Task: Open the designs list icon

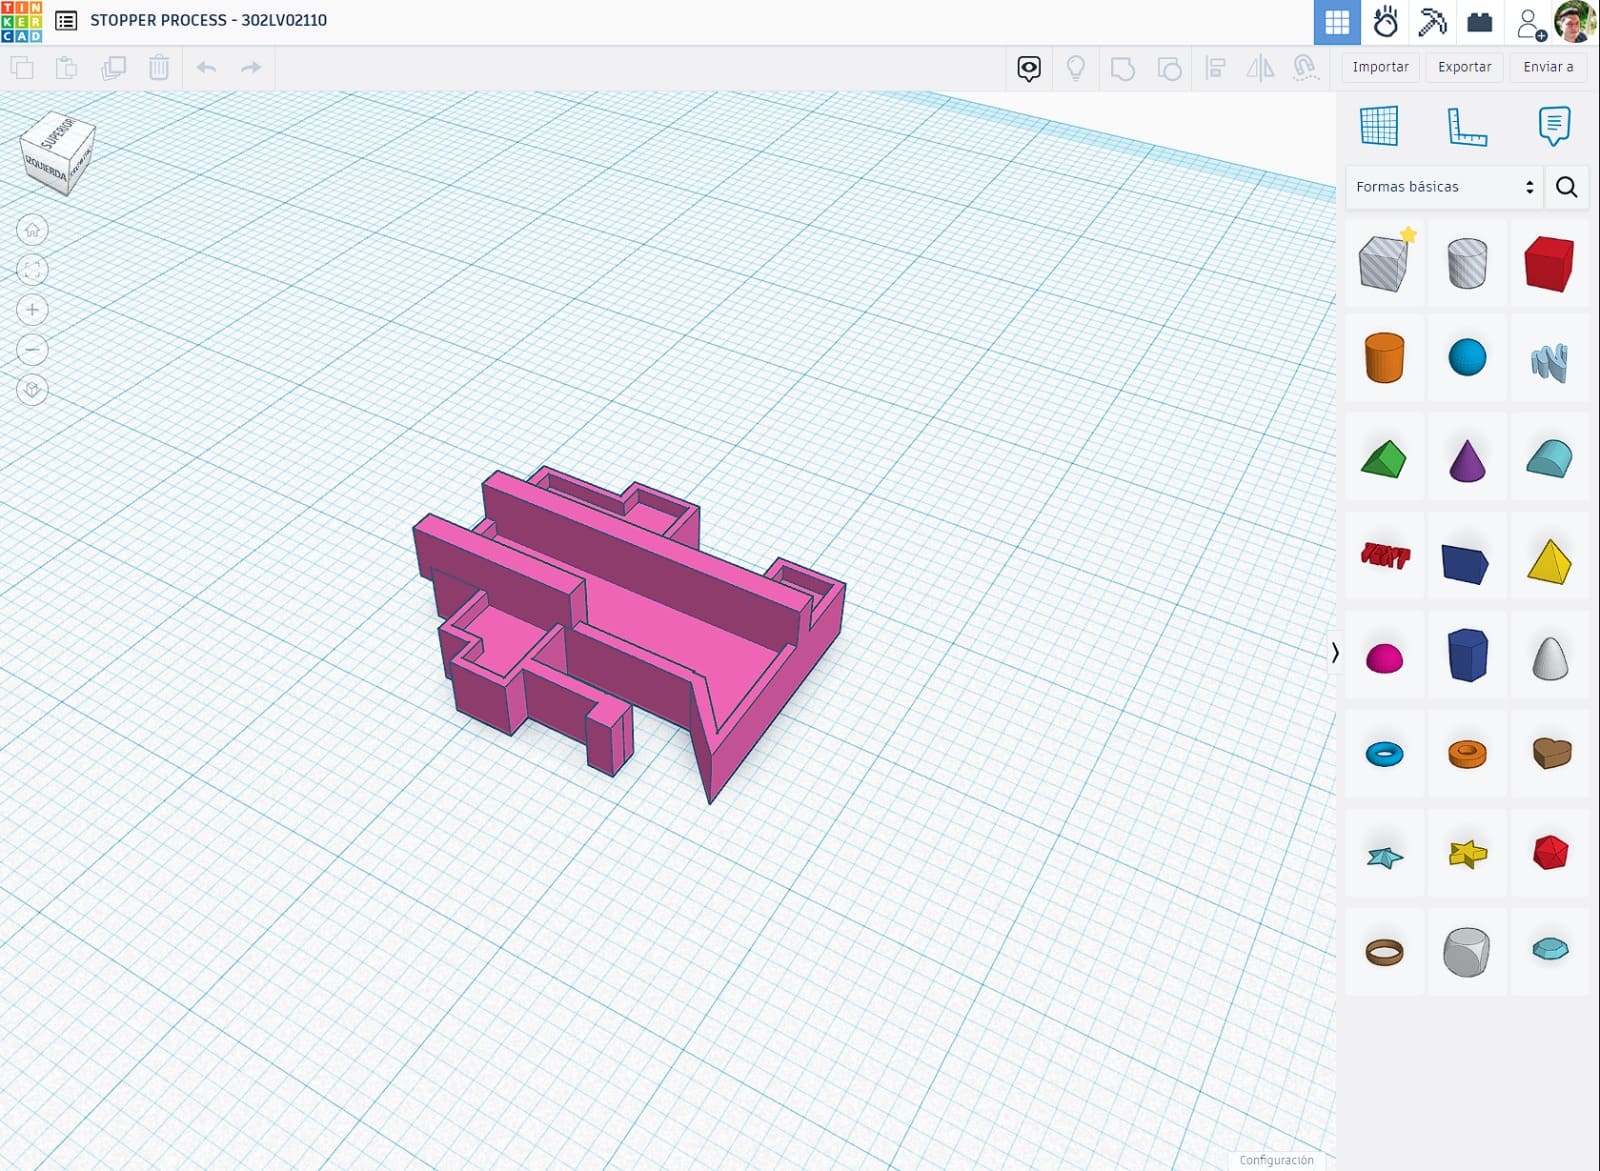Action: [66, 21]
